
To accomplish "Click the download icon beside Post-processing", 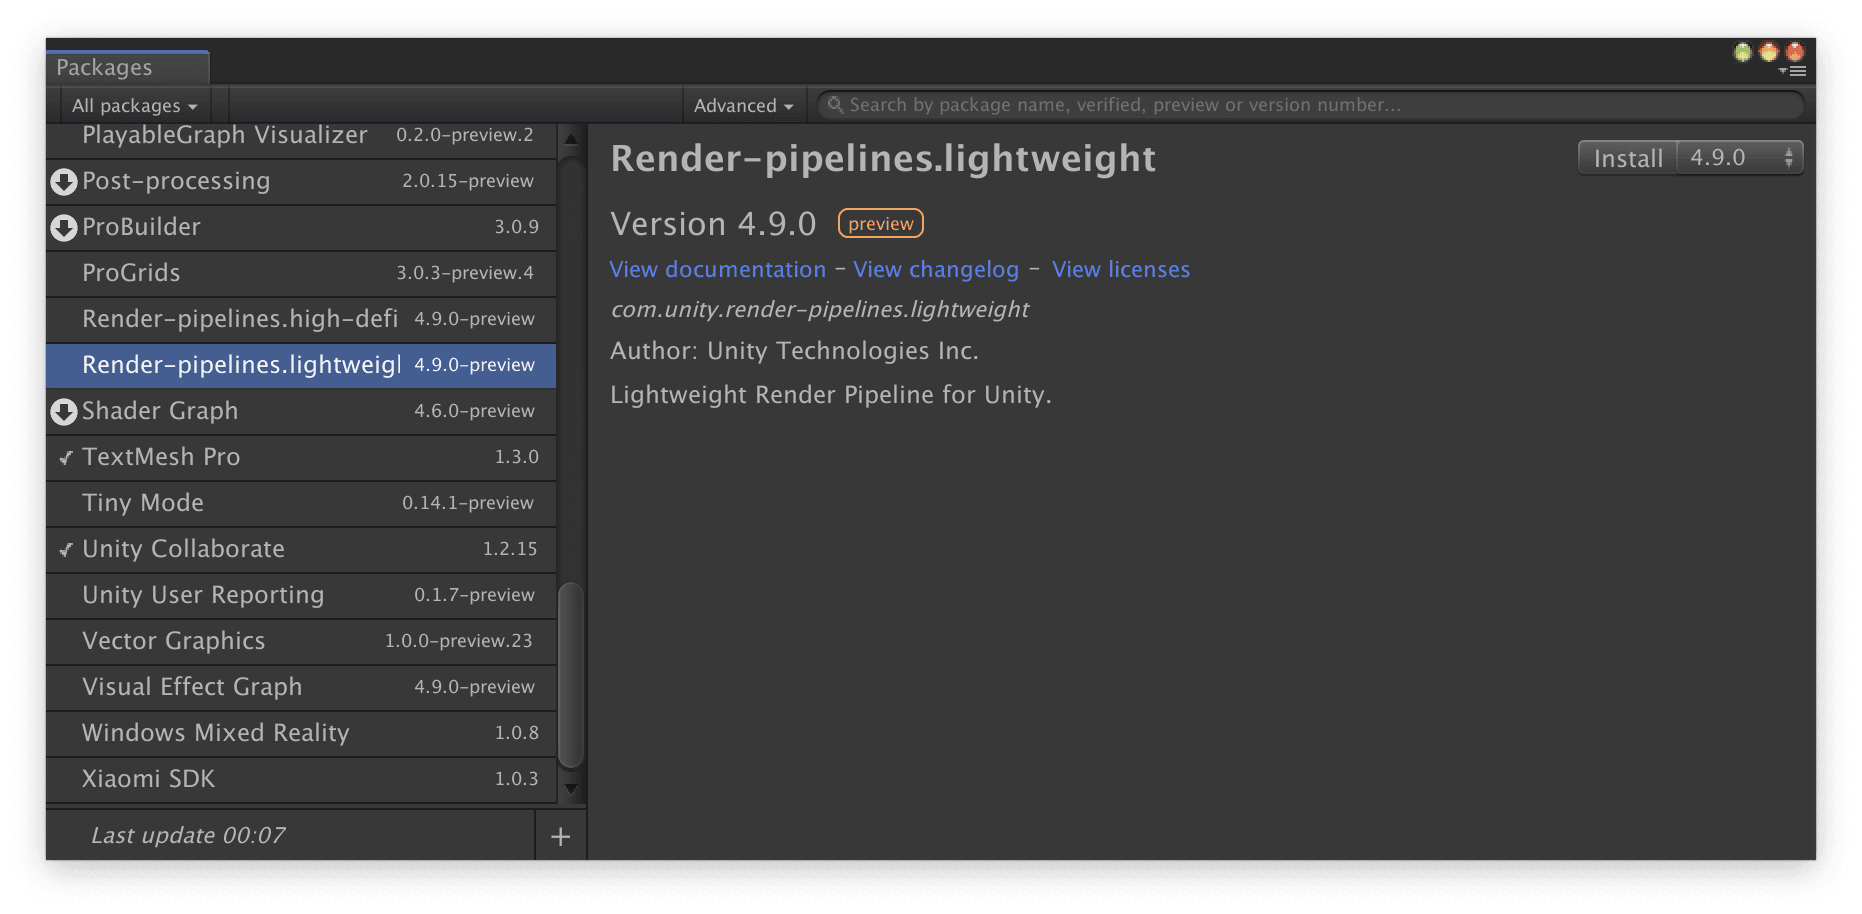I will 64,182.
